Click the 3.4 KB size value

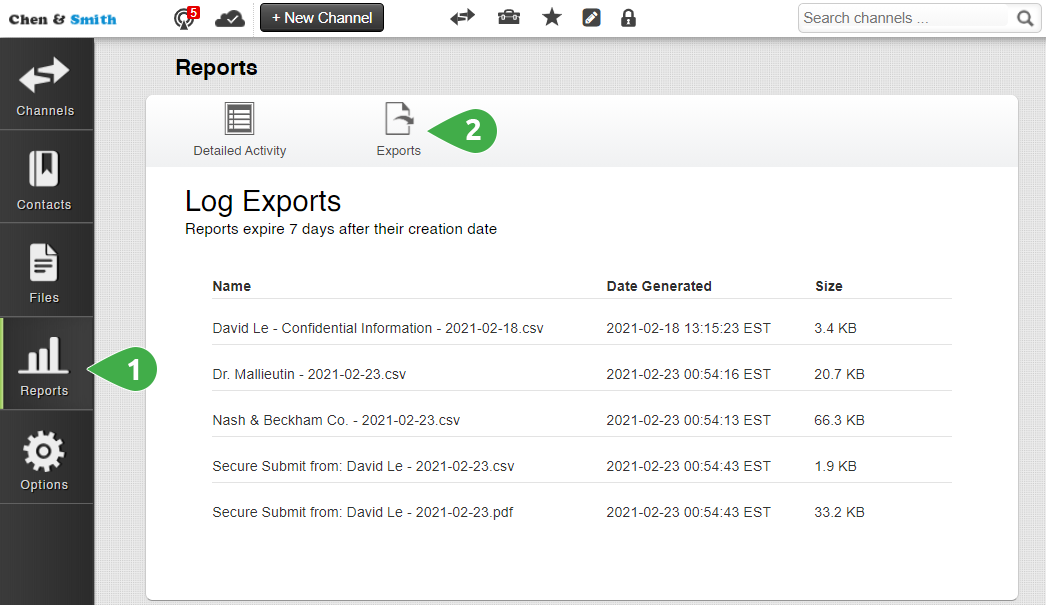[835, 328]
